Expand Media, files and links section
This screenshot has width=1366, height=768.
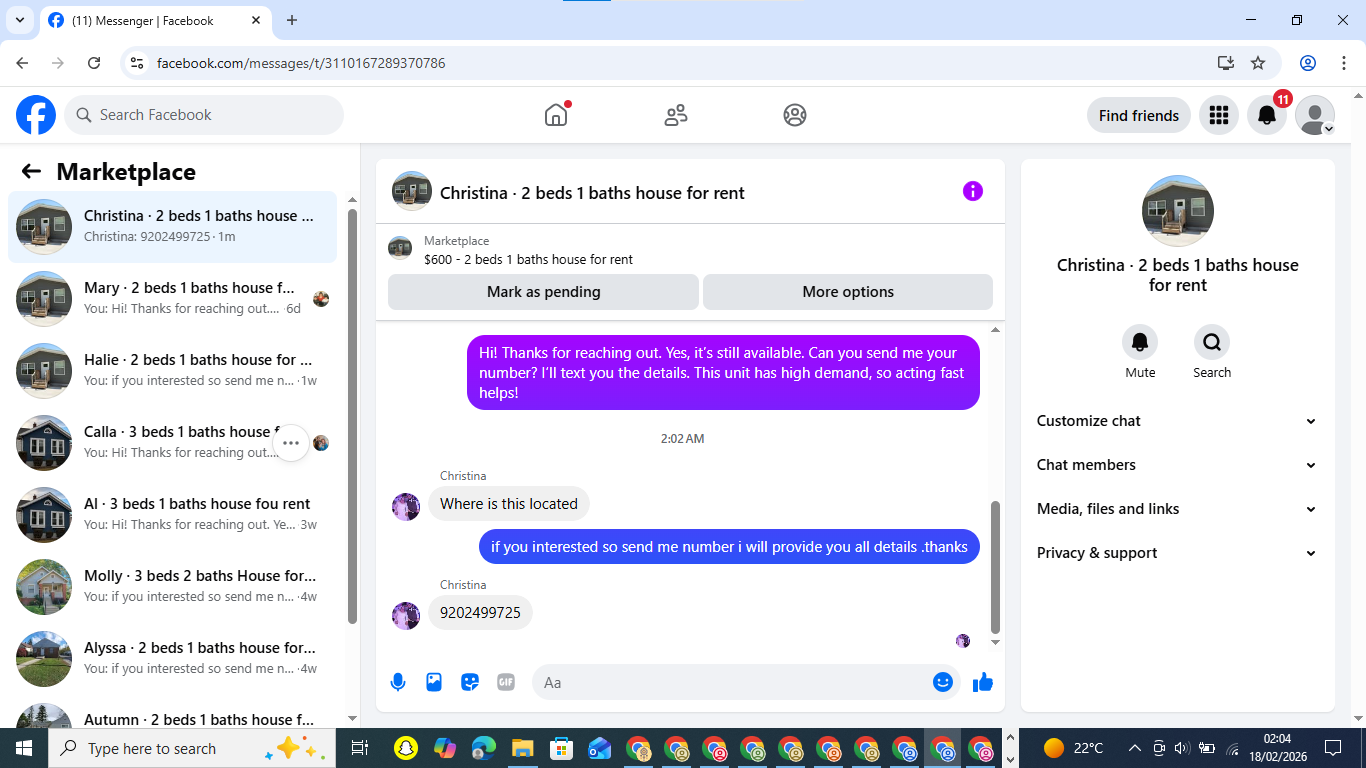1177,509
